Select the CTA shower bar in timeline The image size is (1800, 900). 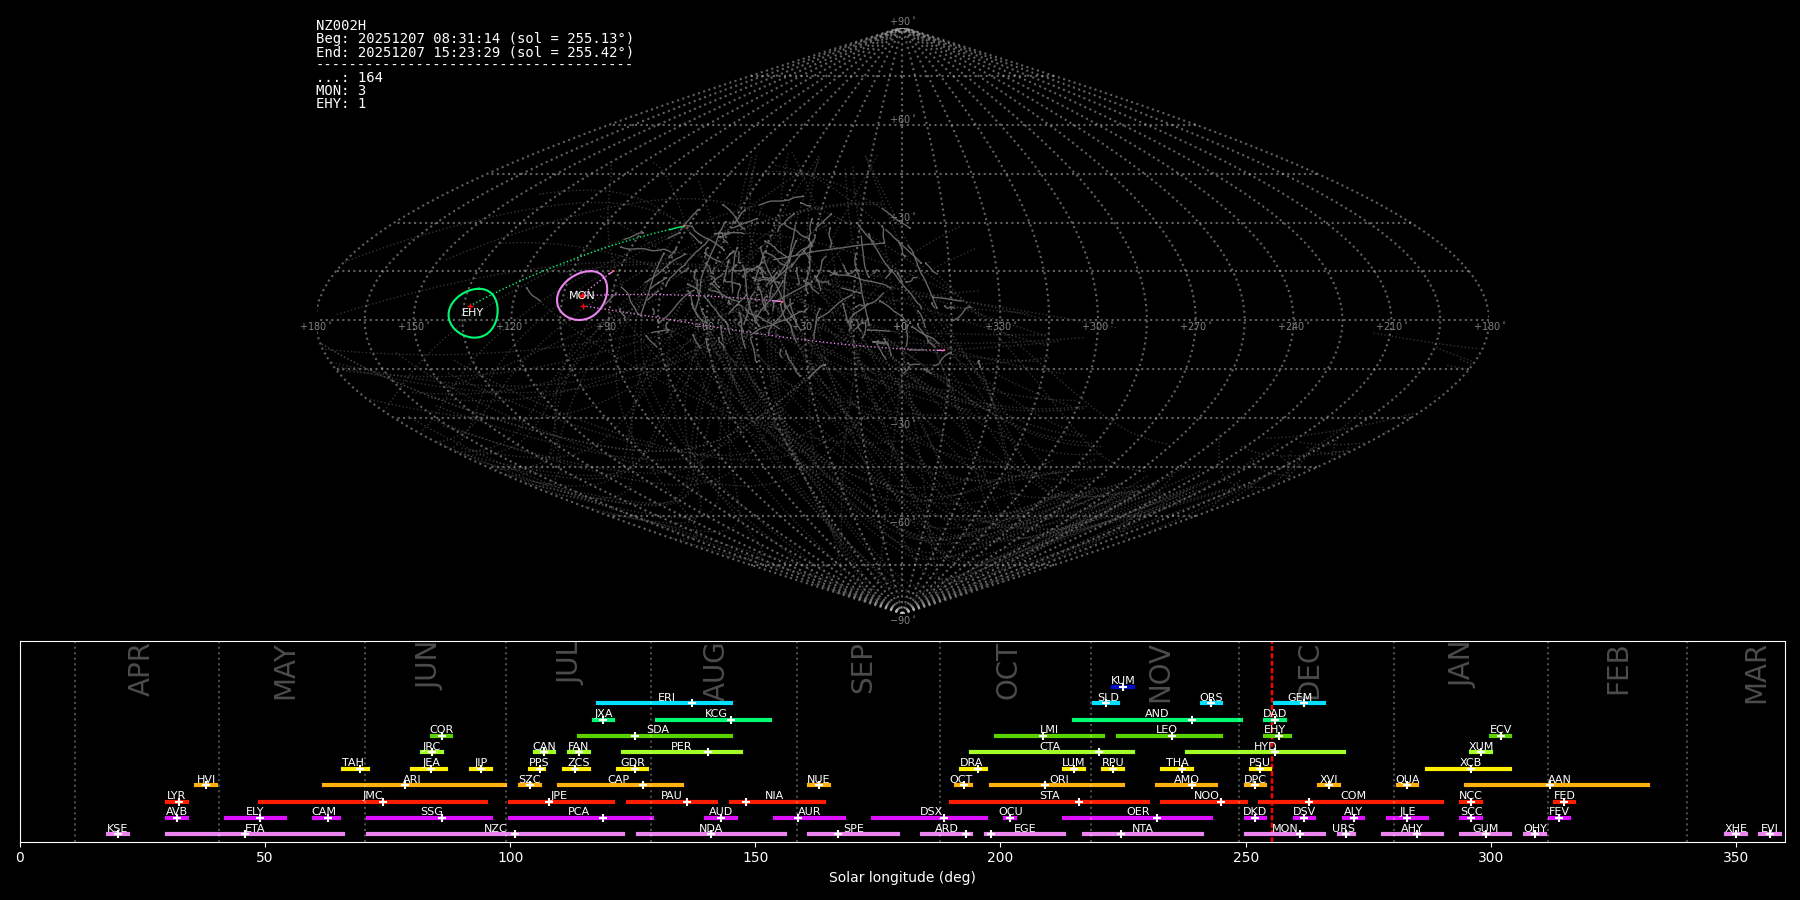pos(1052,752)
